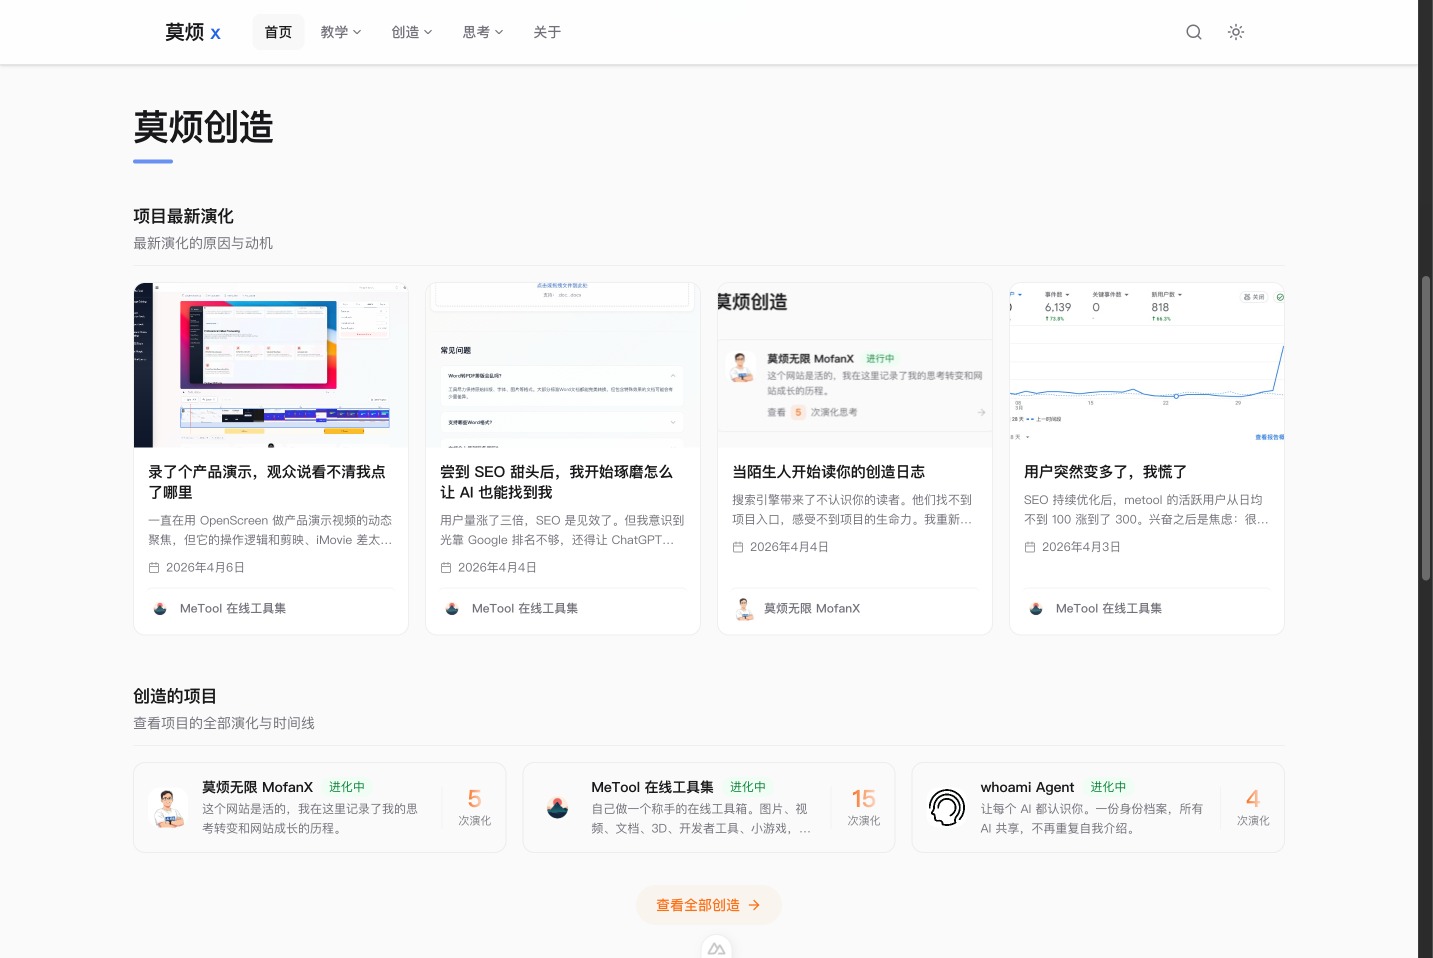Click the arrow icon beside 查看 5 次演化思考
1433x958 pixels.
[980, 412]
